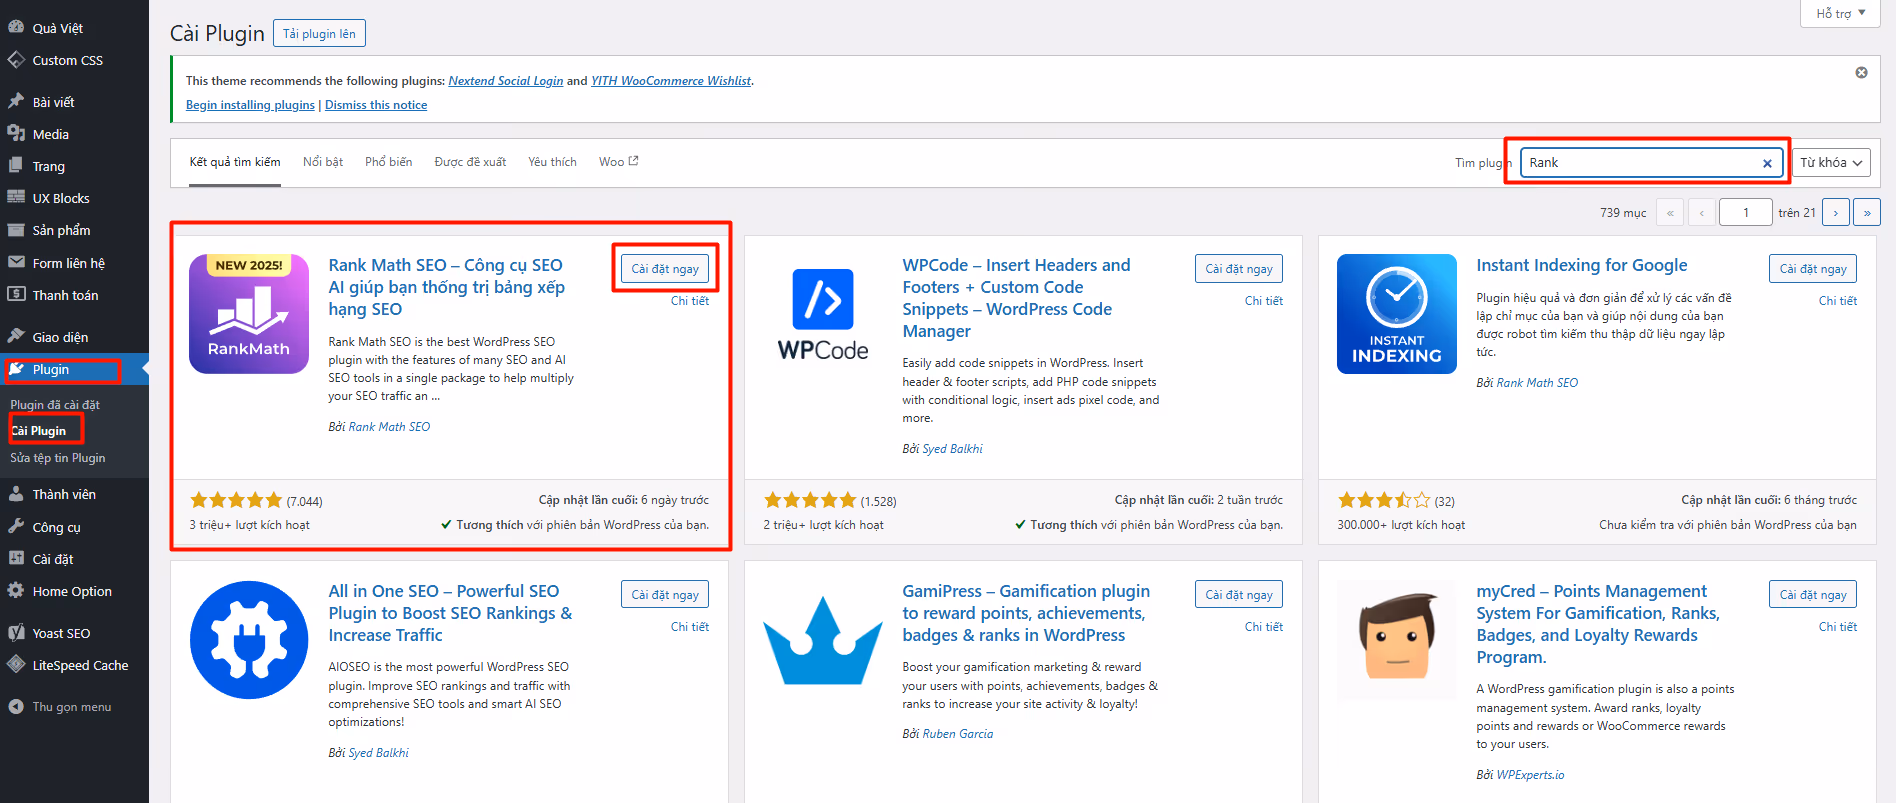Click the myCred character logo
Screen dimensions: 1896x803
click(1397, 640)
